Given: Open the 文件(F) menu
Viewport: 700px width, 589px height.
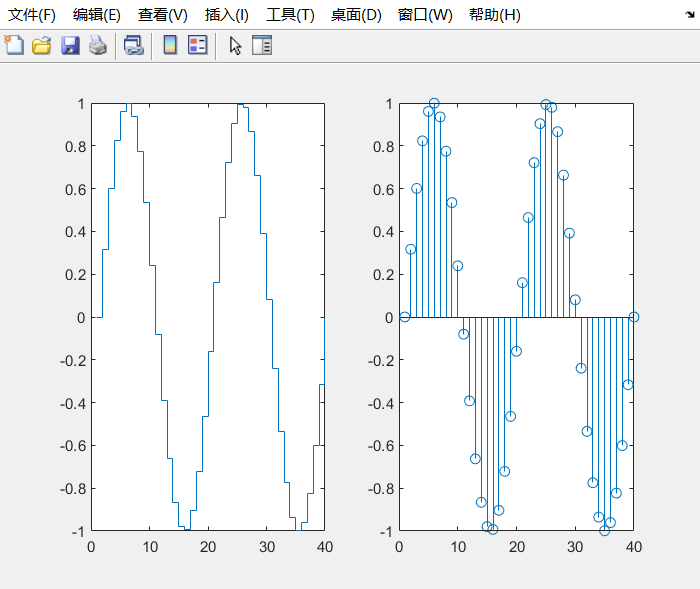Looking at the screenshot, I should (x=32, y=15).
